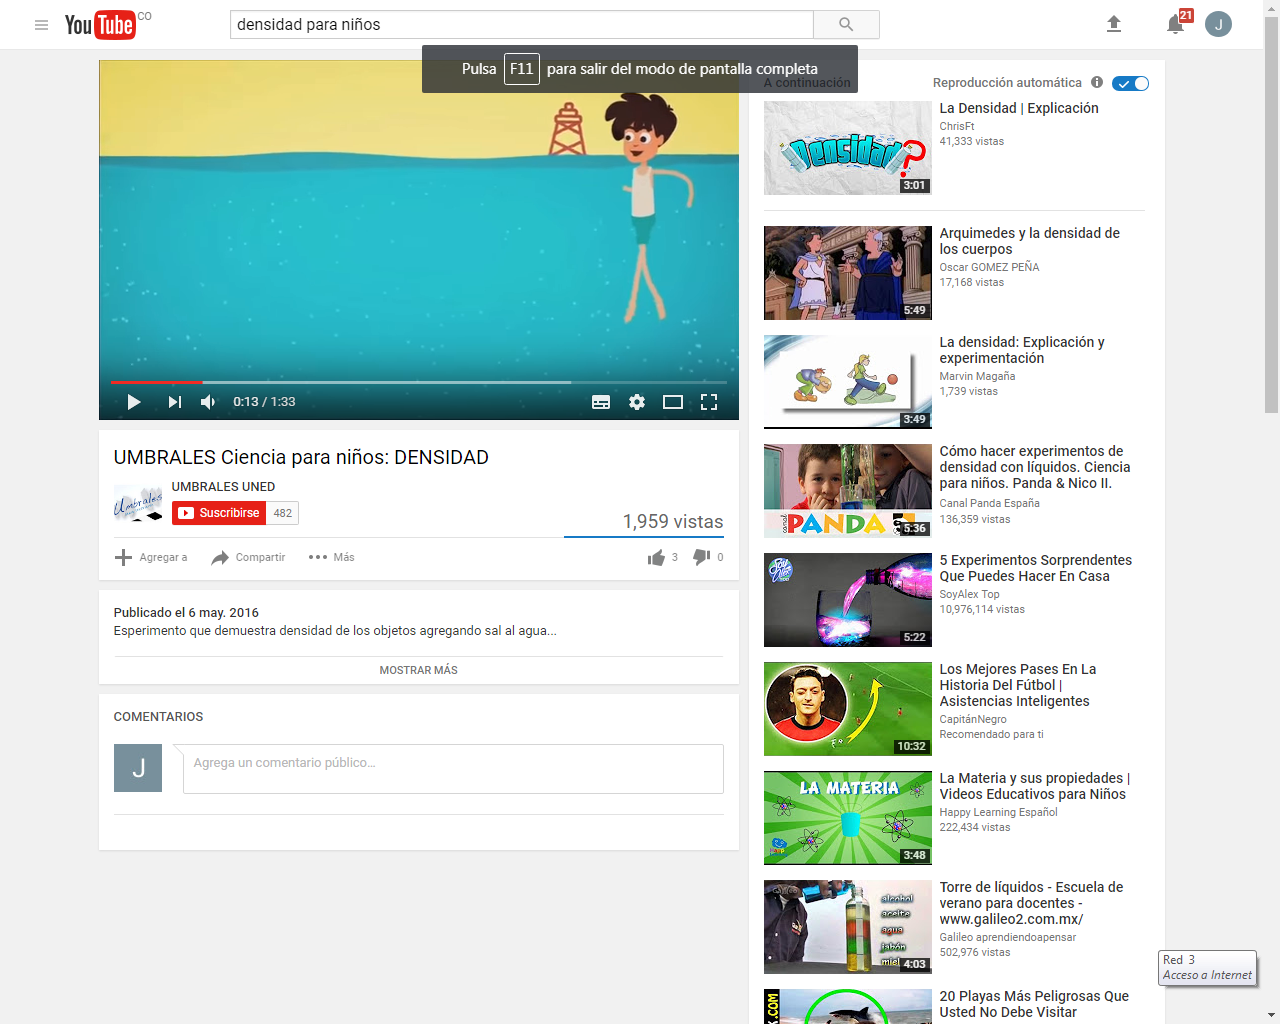
Task: Open UMBRALES UNED channel link
Action: click(223, 487)
